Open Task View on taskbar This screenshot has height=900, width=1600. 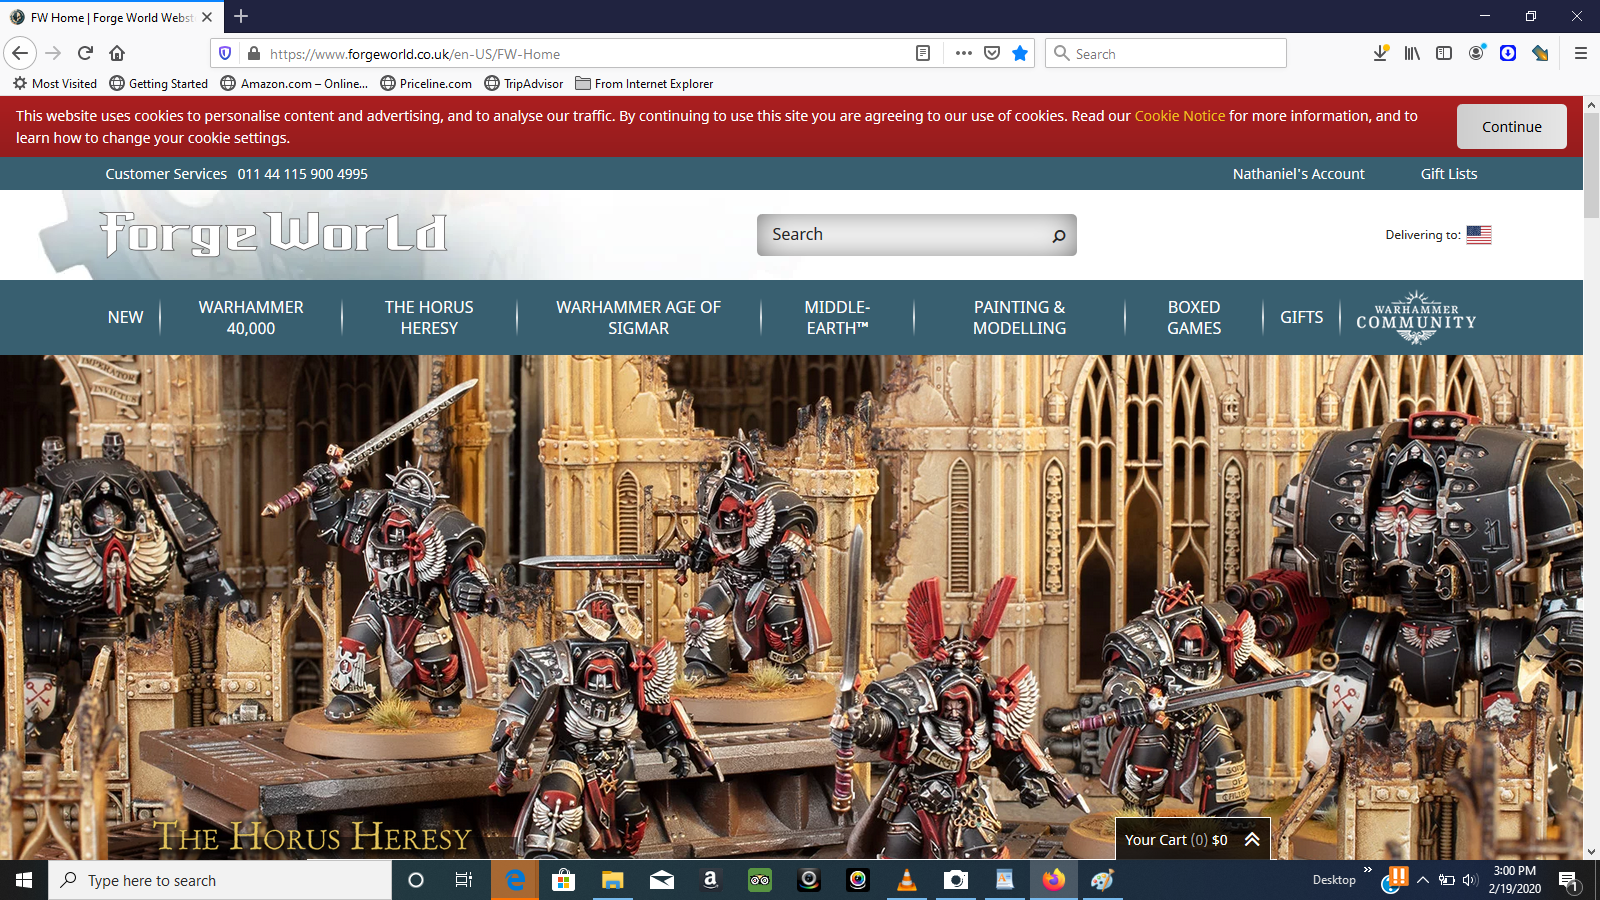pos(464,880)
